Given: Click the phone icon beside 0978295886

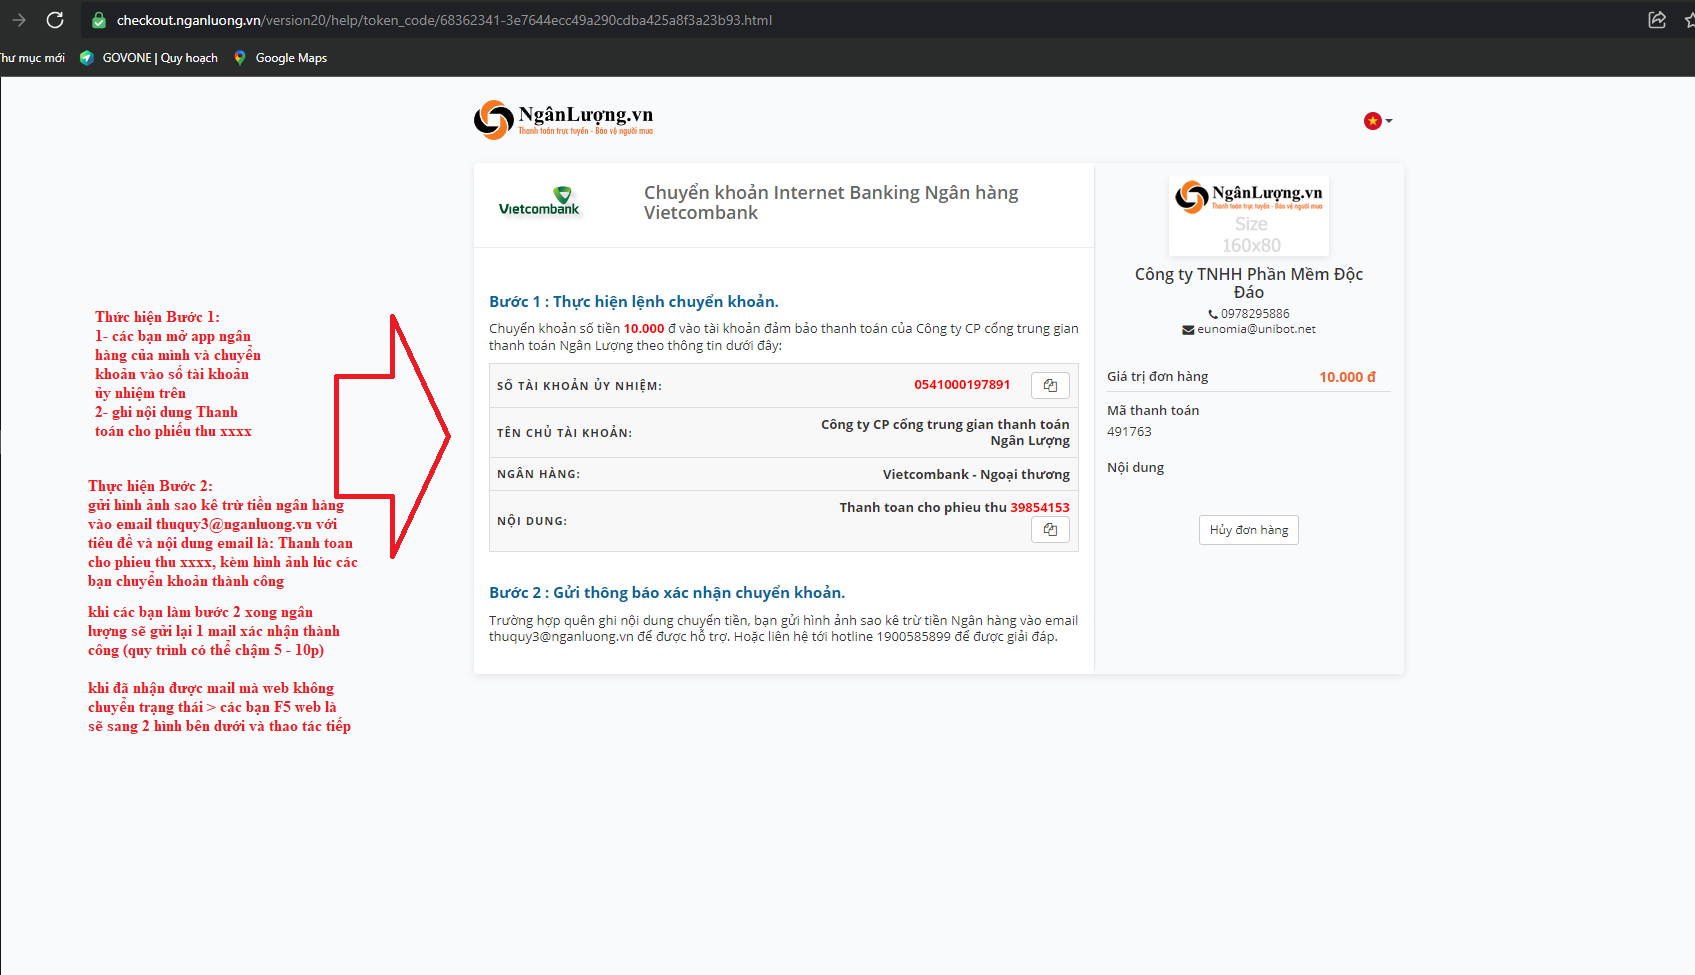Looking at the screenshot, I should [x=1213, y=314].
